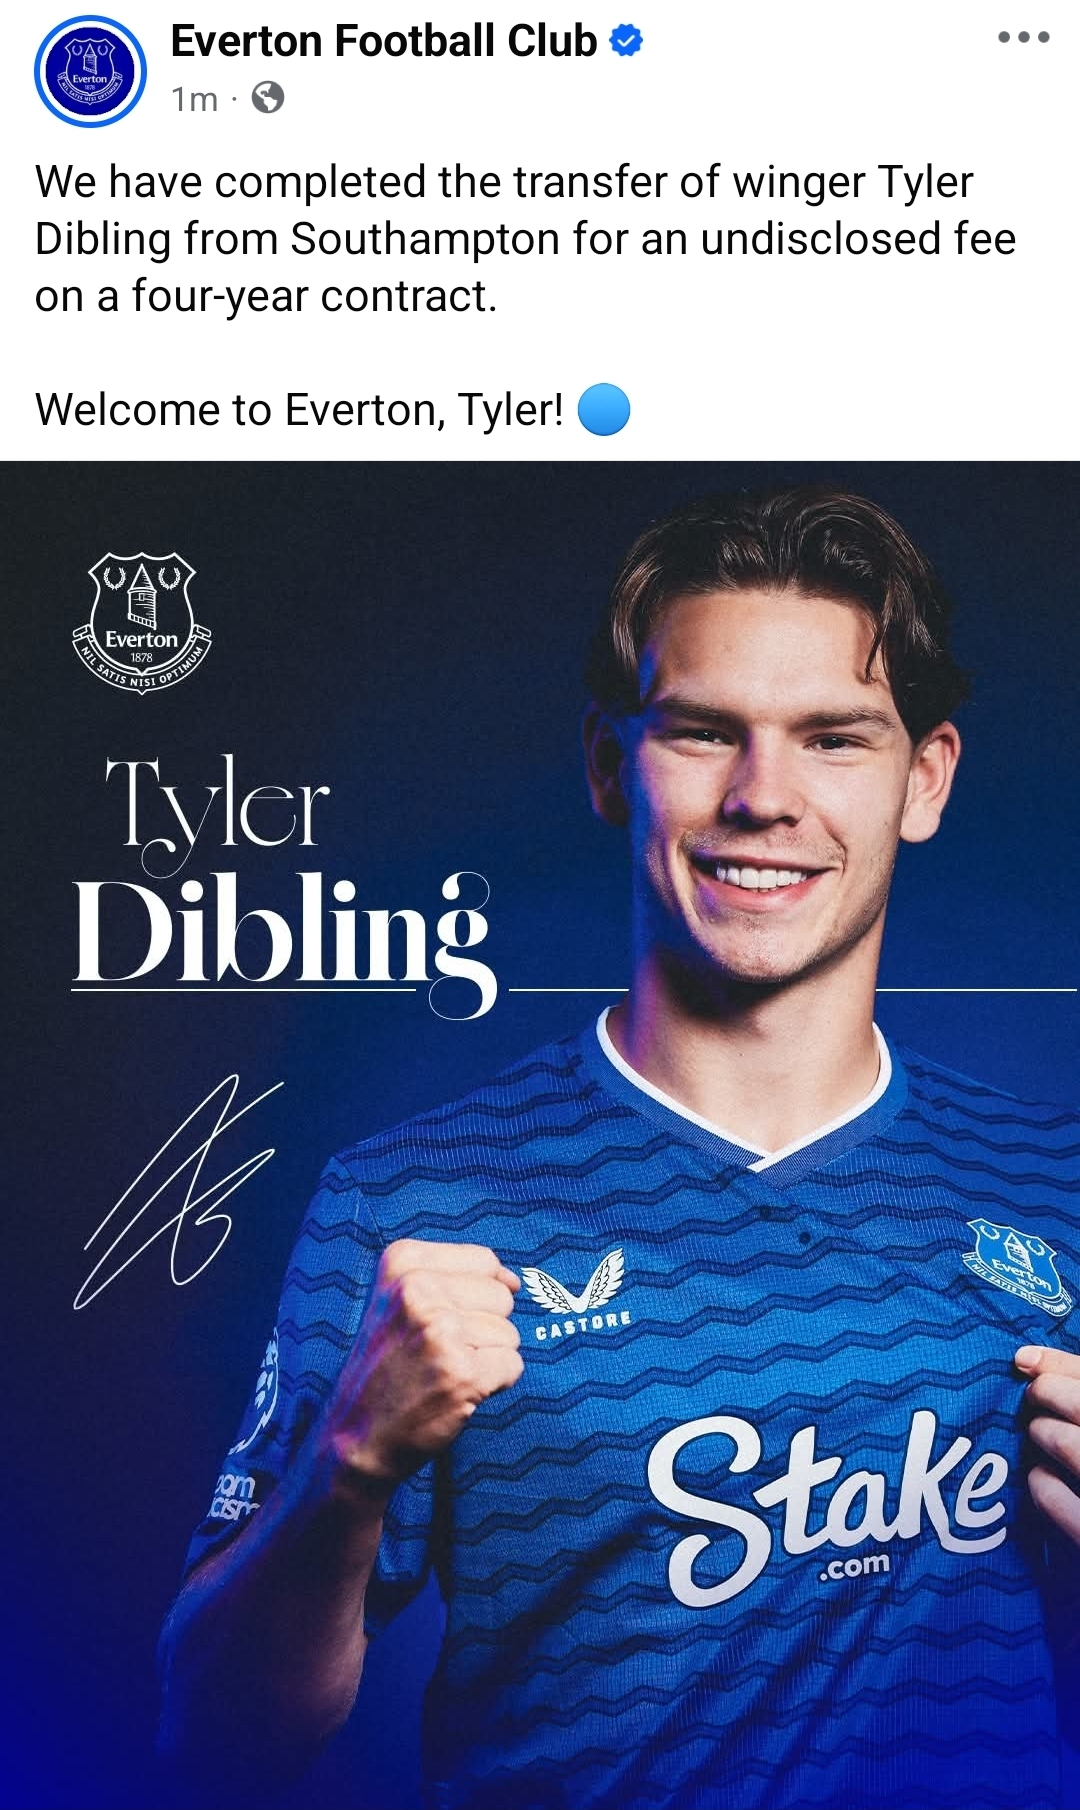Click the transfer announcement paragraph text
This screenshot has height=1810, width=1080.
(525, 239)
